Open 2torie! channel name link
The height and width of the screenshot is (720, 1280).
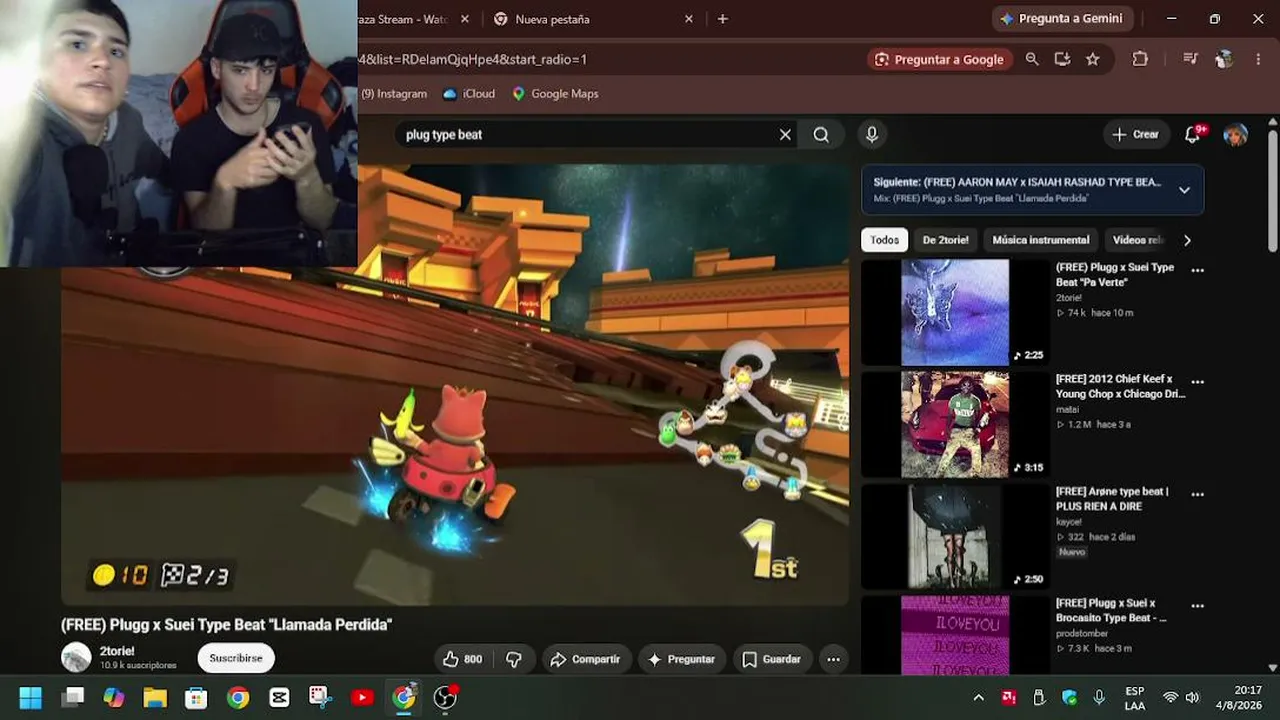coord(117,651)
